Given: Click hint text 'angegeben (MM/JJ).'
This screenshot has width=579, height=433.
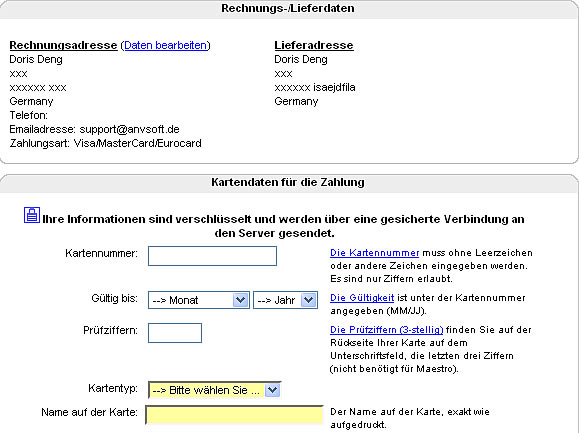Looking at the screenshot, I should coord(378,311).
